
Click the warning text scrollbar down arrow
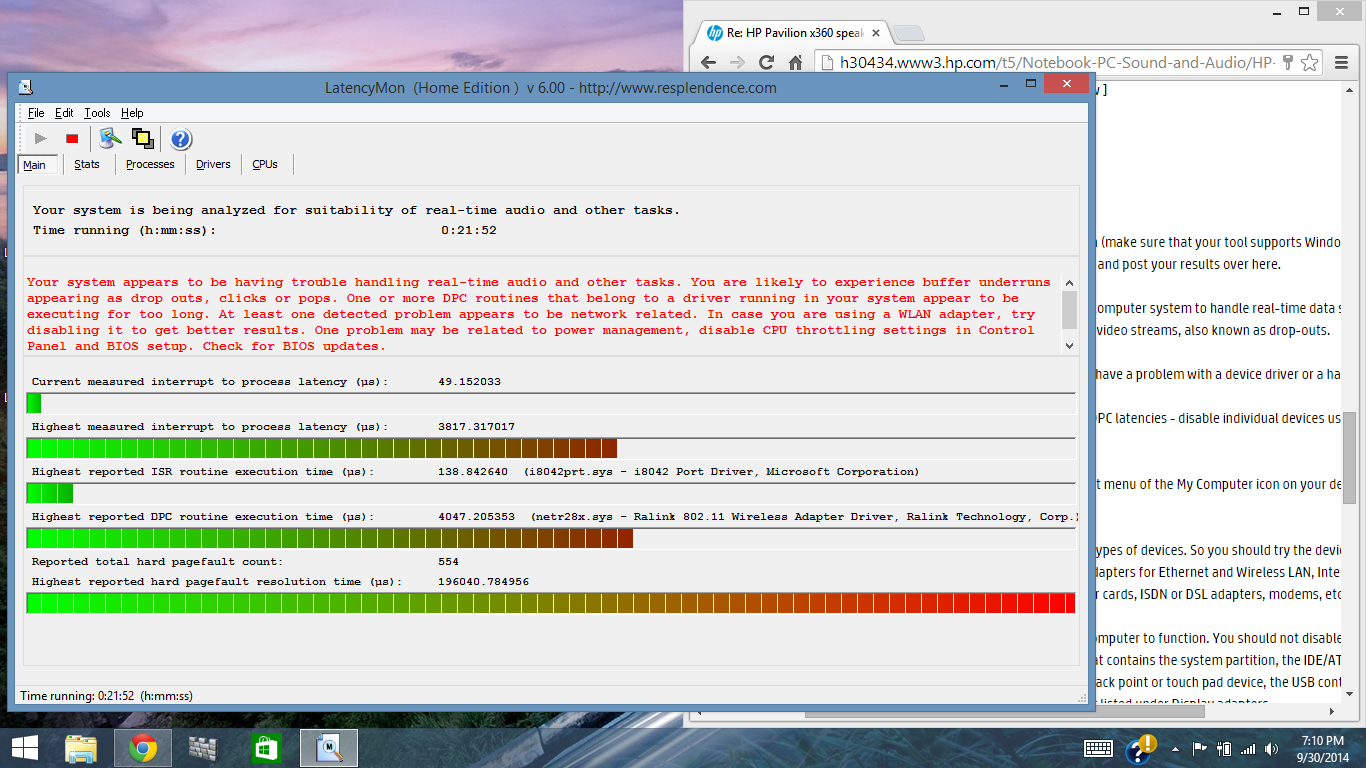(1069, 344)
